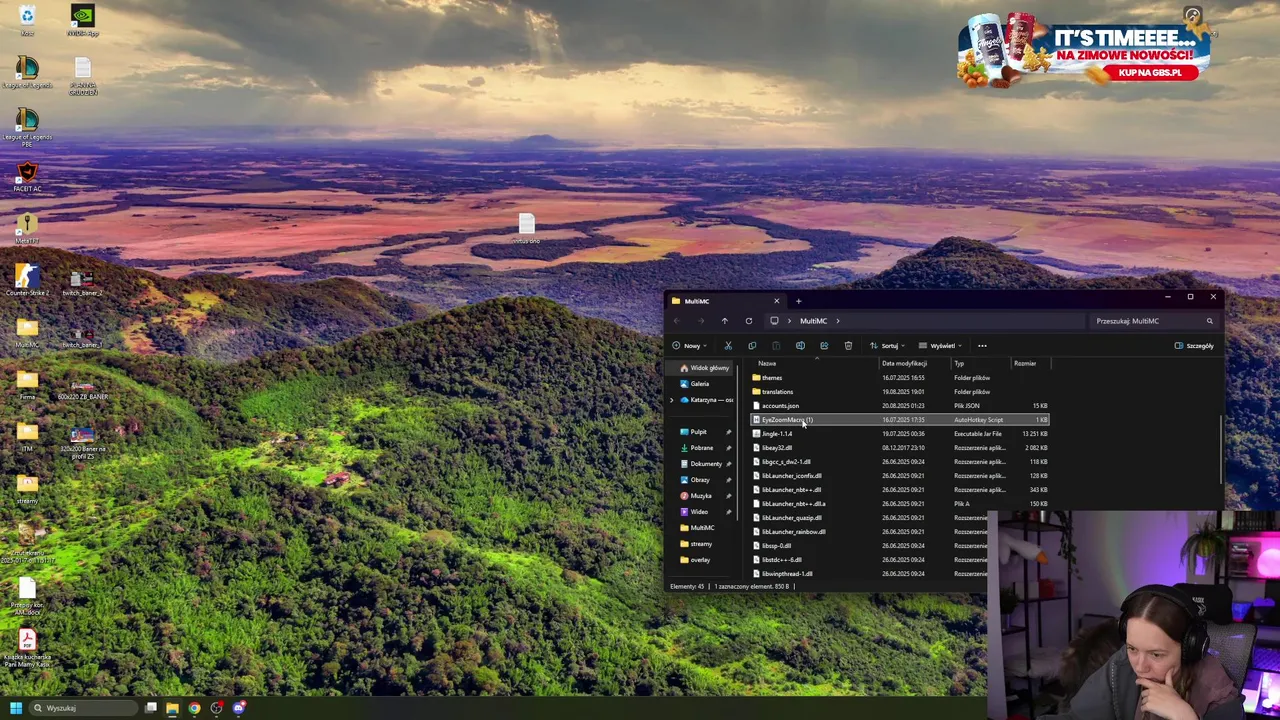Open the League of Legends desktop shortcut
The width and height of the screenshot is (1280, 720).
click(x=27, y=73)
